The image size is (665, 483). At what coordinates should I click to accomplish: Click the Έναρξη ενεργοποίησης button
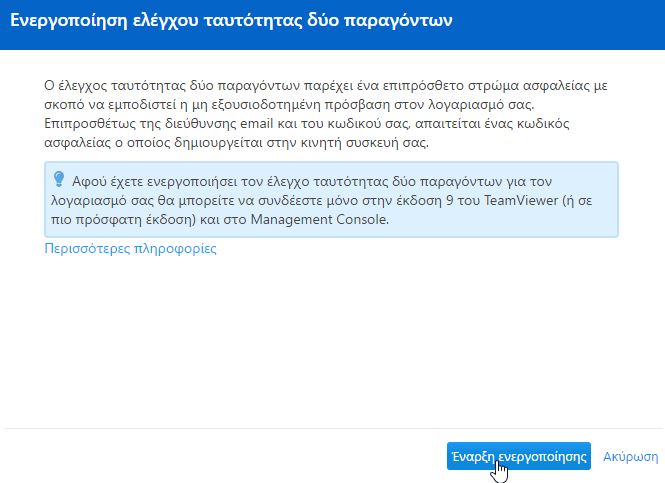(x=518, y=456)
